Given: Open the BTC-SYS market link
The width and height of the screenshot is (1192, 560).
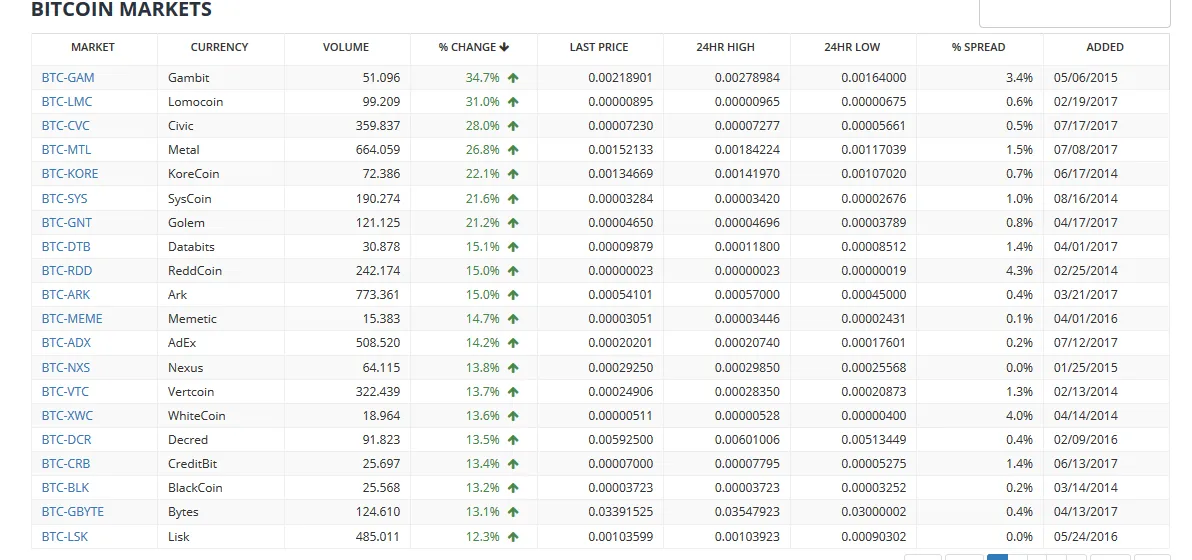Looking at the screenshot, I should (x=65, y=199).
